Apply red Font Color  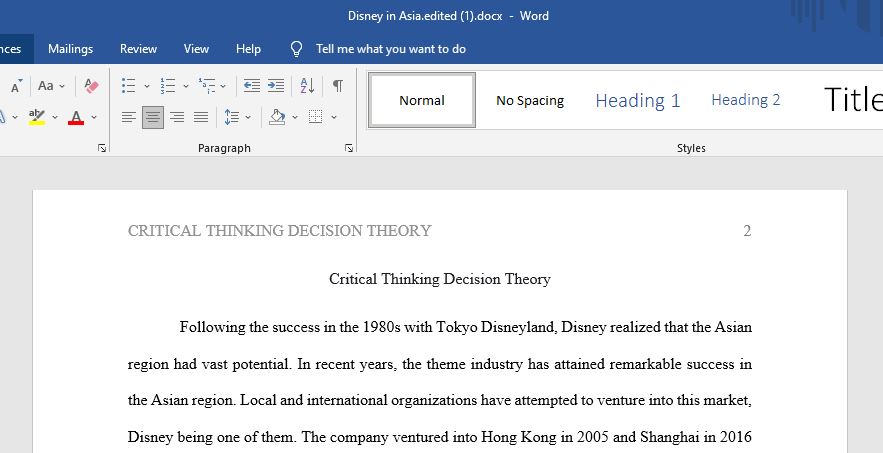pos(76,117)
